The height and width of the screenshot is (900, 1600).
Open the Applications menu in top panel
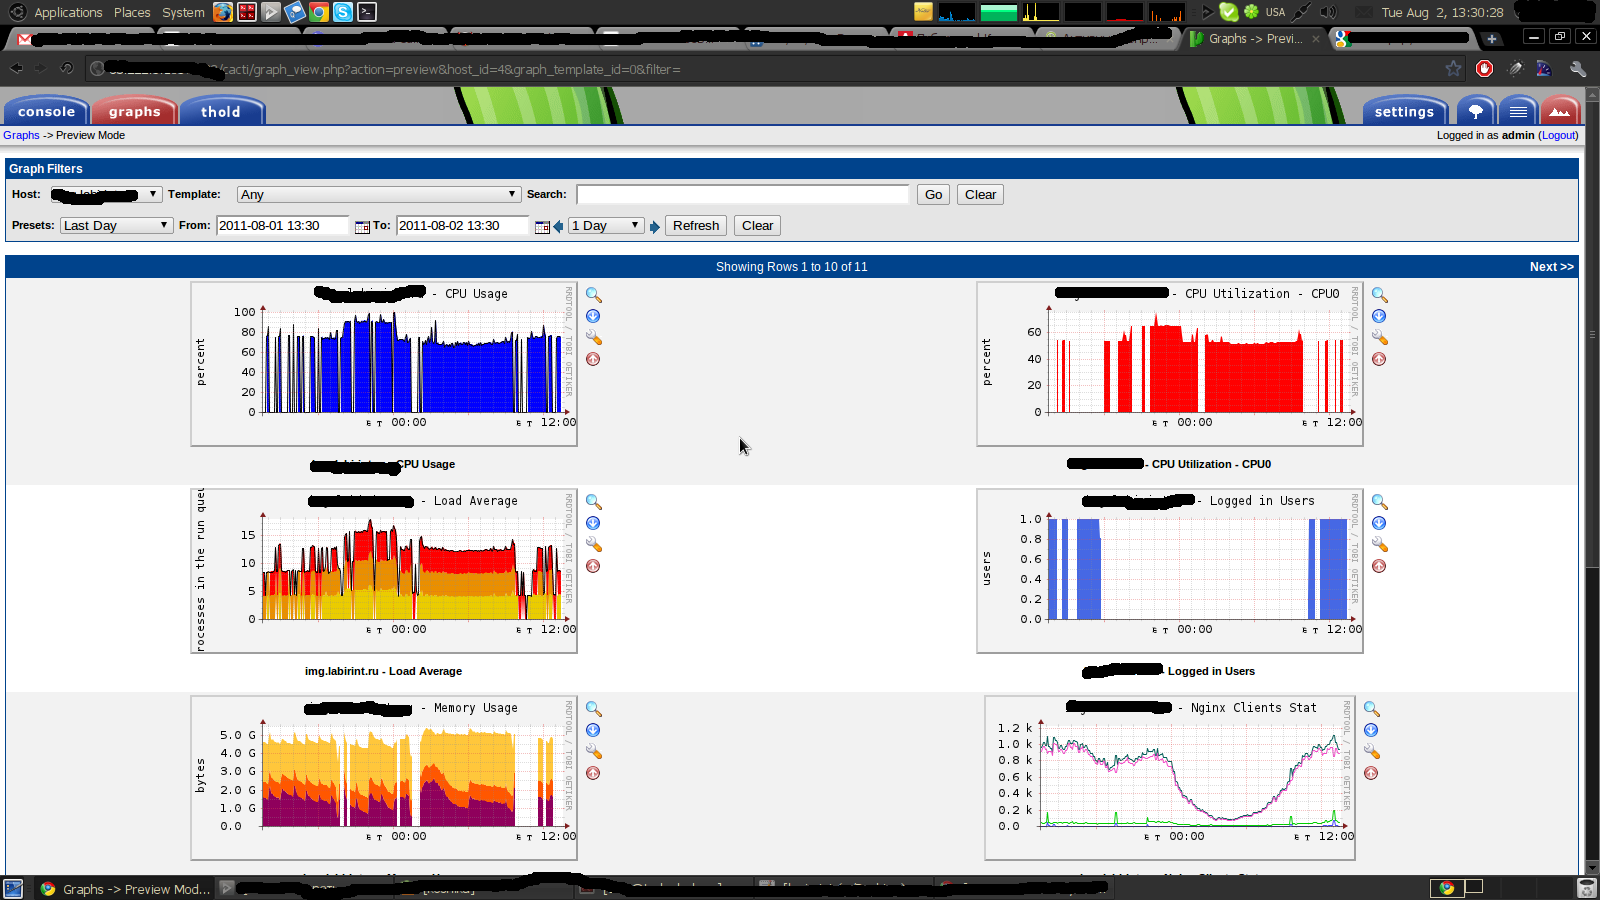68,12
